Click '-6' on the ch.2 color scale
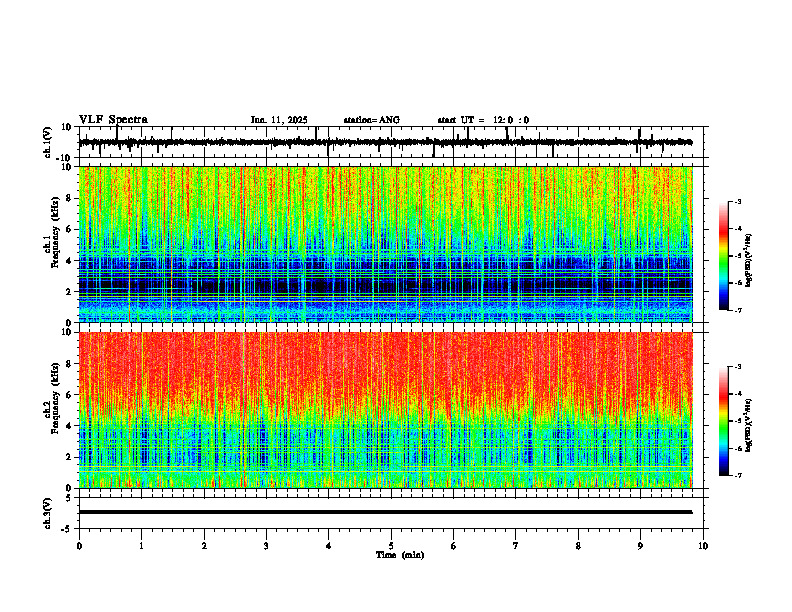Viewport: 792px width, 612px height. (x=738, y=448)
